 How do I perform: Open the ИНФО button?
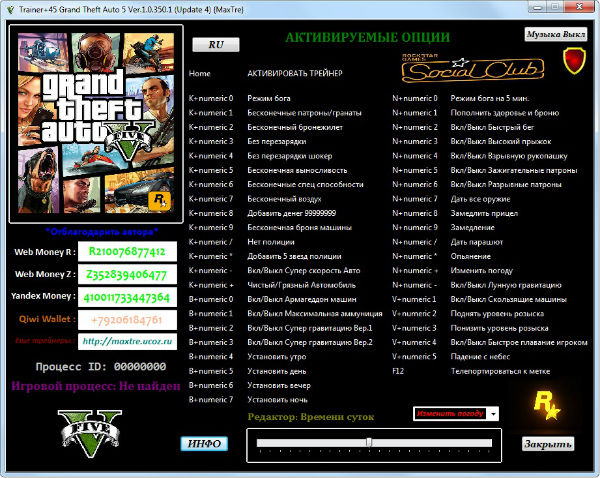coord(204,444)
